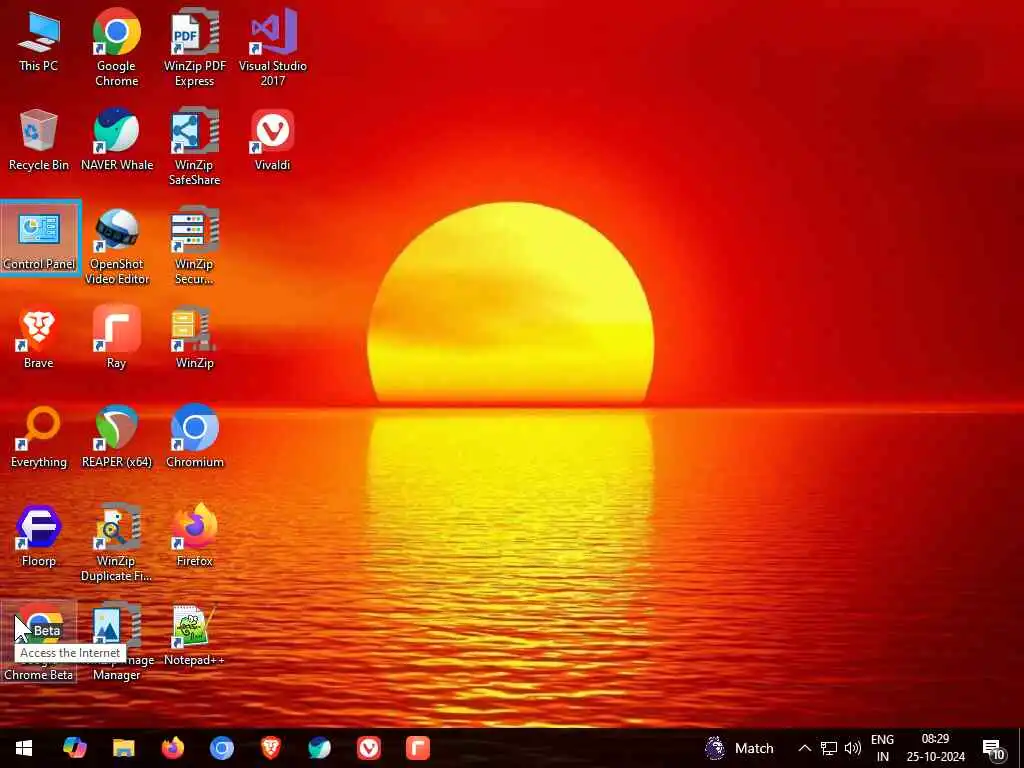Select the WinZip Image Manager shortcut

116,641
